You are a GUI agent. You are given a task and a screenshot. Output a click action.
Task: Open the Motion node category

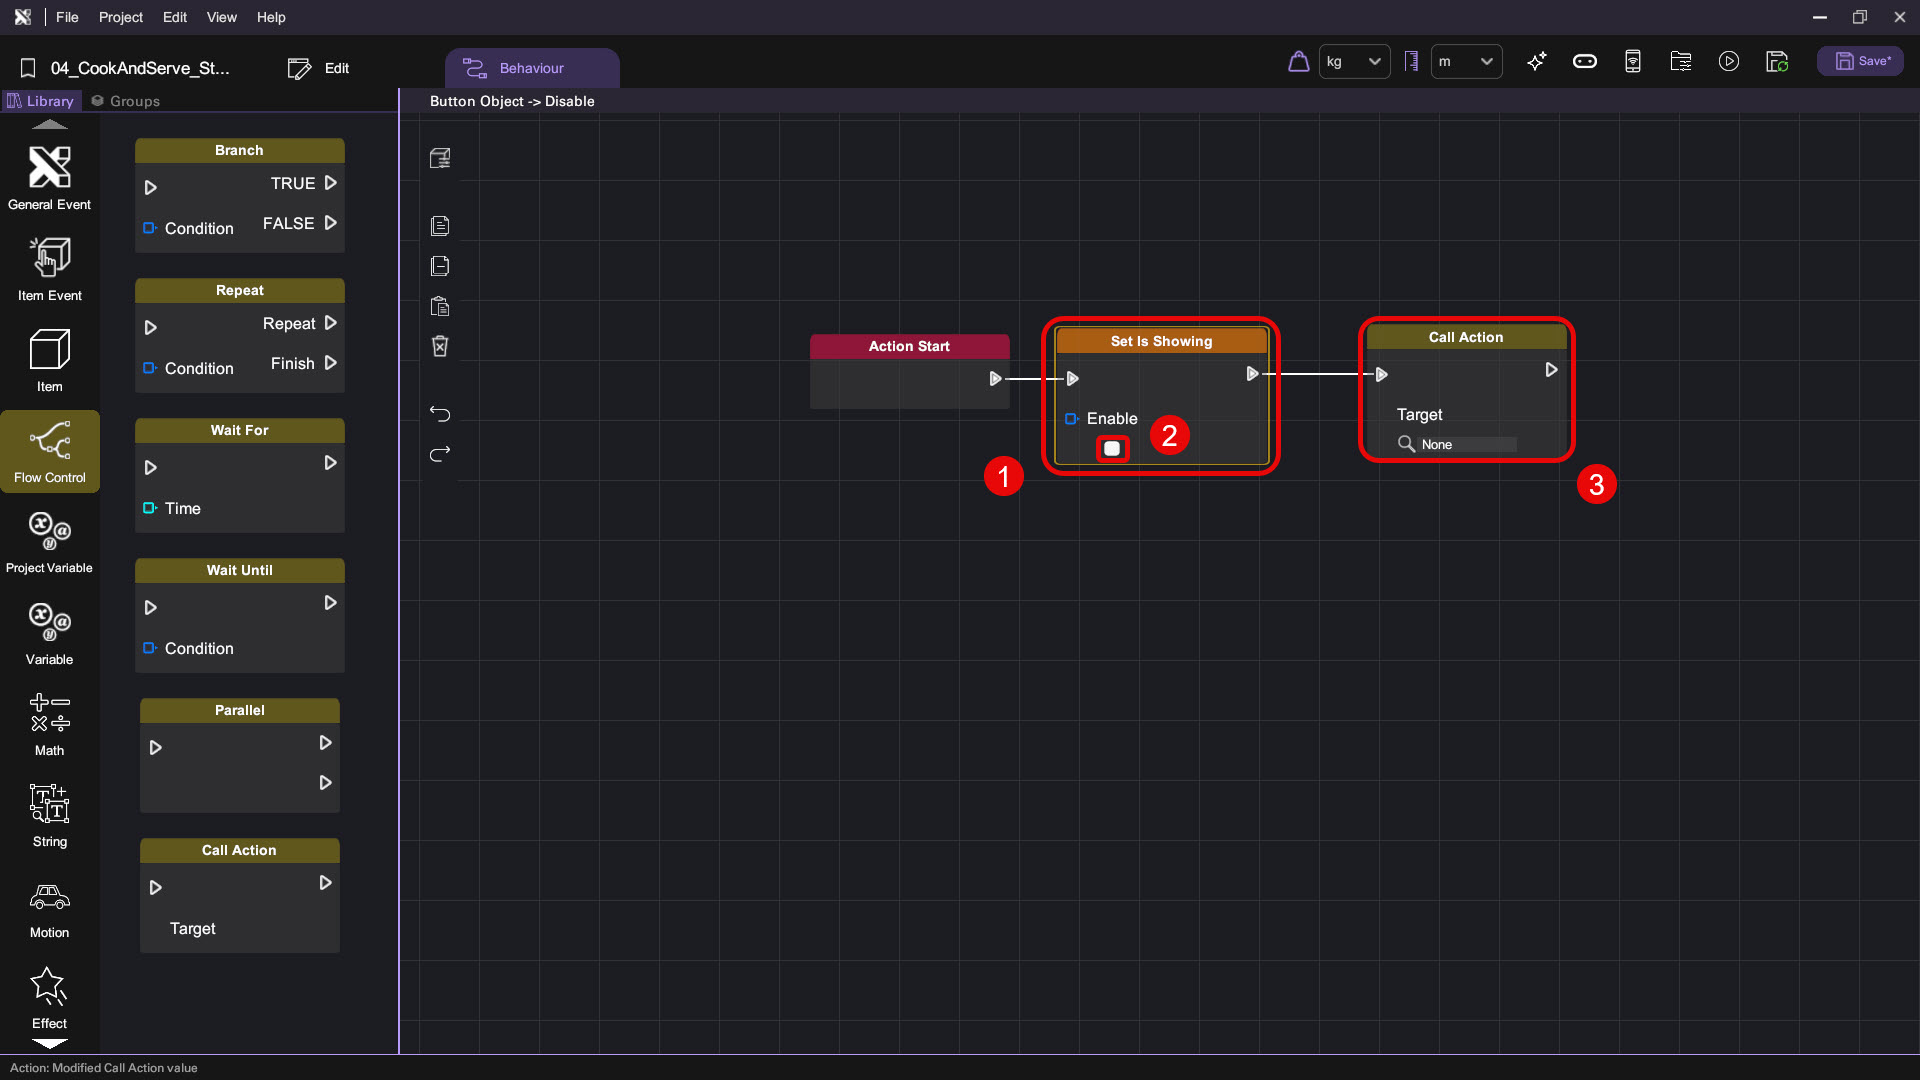coord(50,908)
